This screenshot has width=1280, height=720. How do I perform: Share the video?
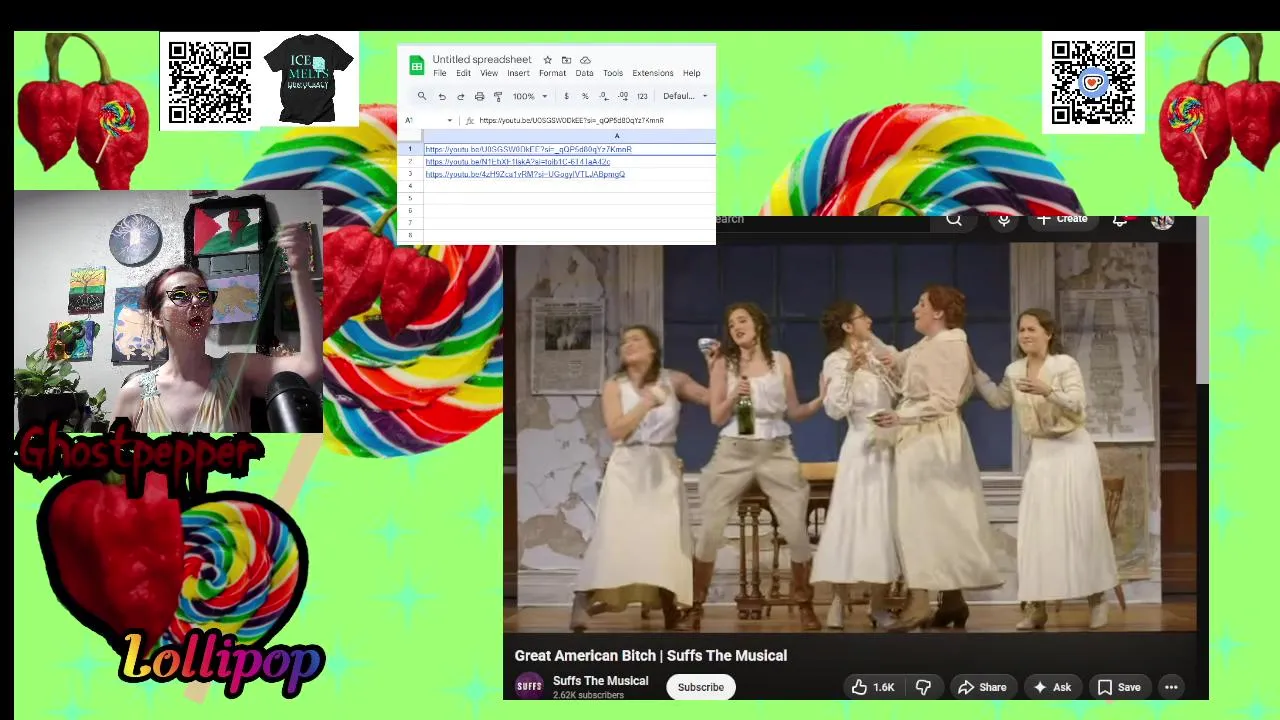pos(982,687)
